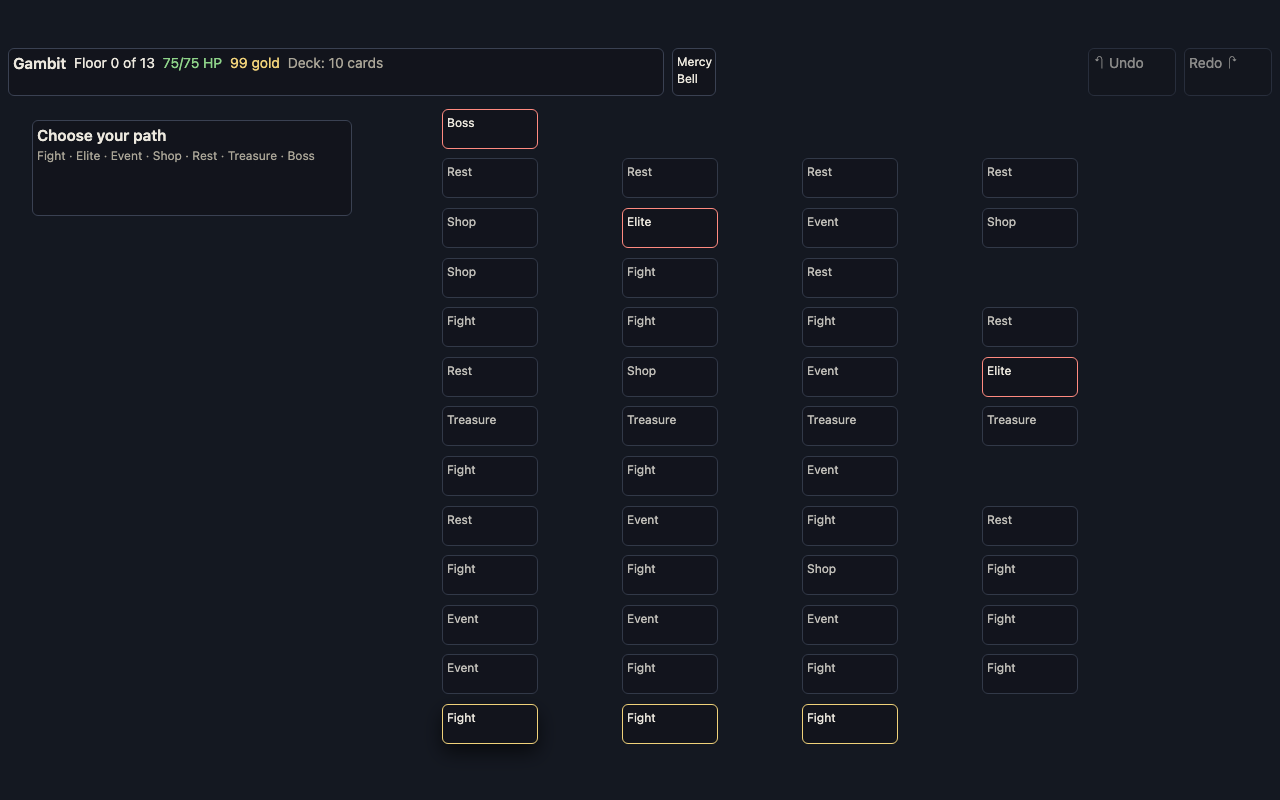The width and height of the screenshot is (1280, 800).
Task: Choose the rightmost highlighted Fight node
Action: click(x=850, y=724)
